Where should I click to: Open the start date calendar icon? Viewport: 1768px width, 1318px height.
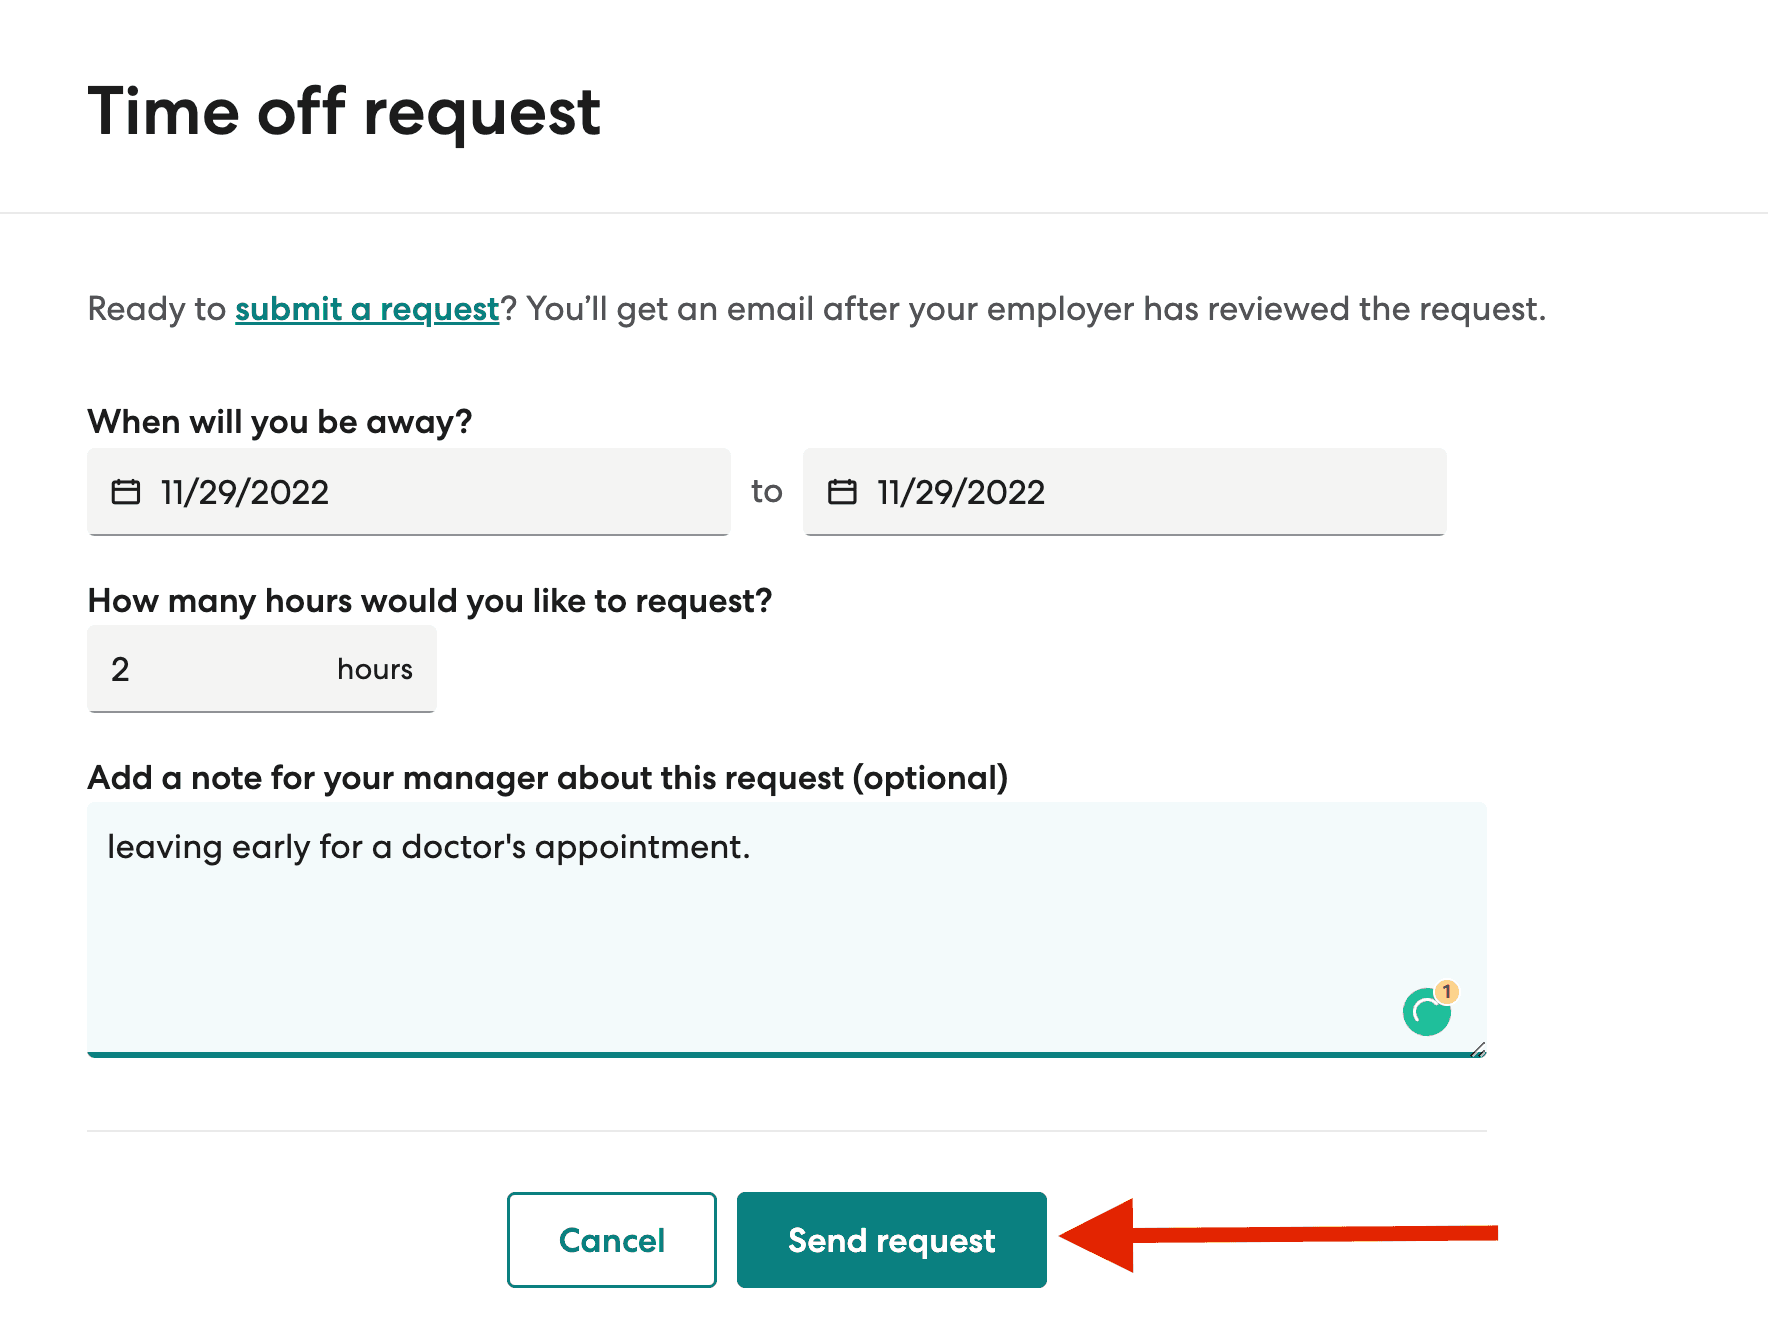pyautogui.click(x=126, y=492)
